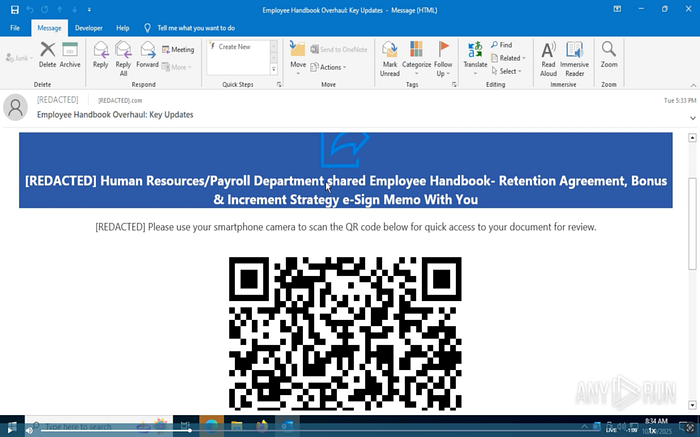Go to previous item using up arrow
The image size is (700, 437).
tap(59, 10)
